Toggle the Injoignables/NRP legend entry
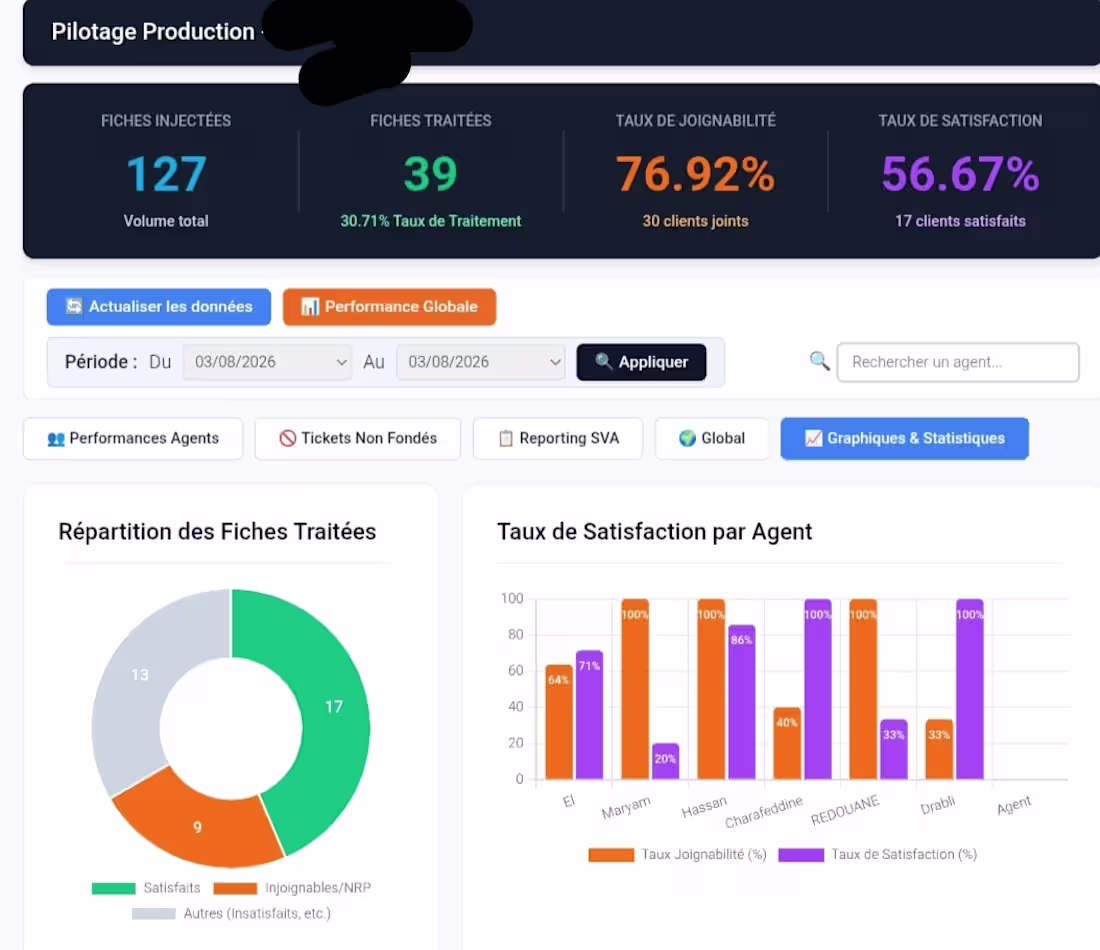This screenshot has width=1100, height=950. [292, 888]
